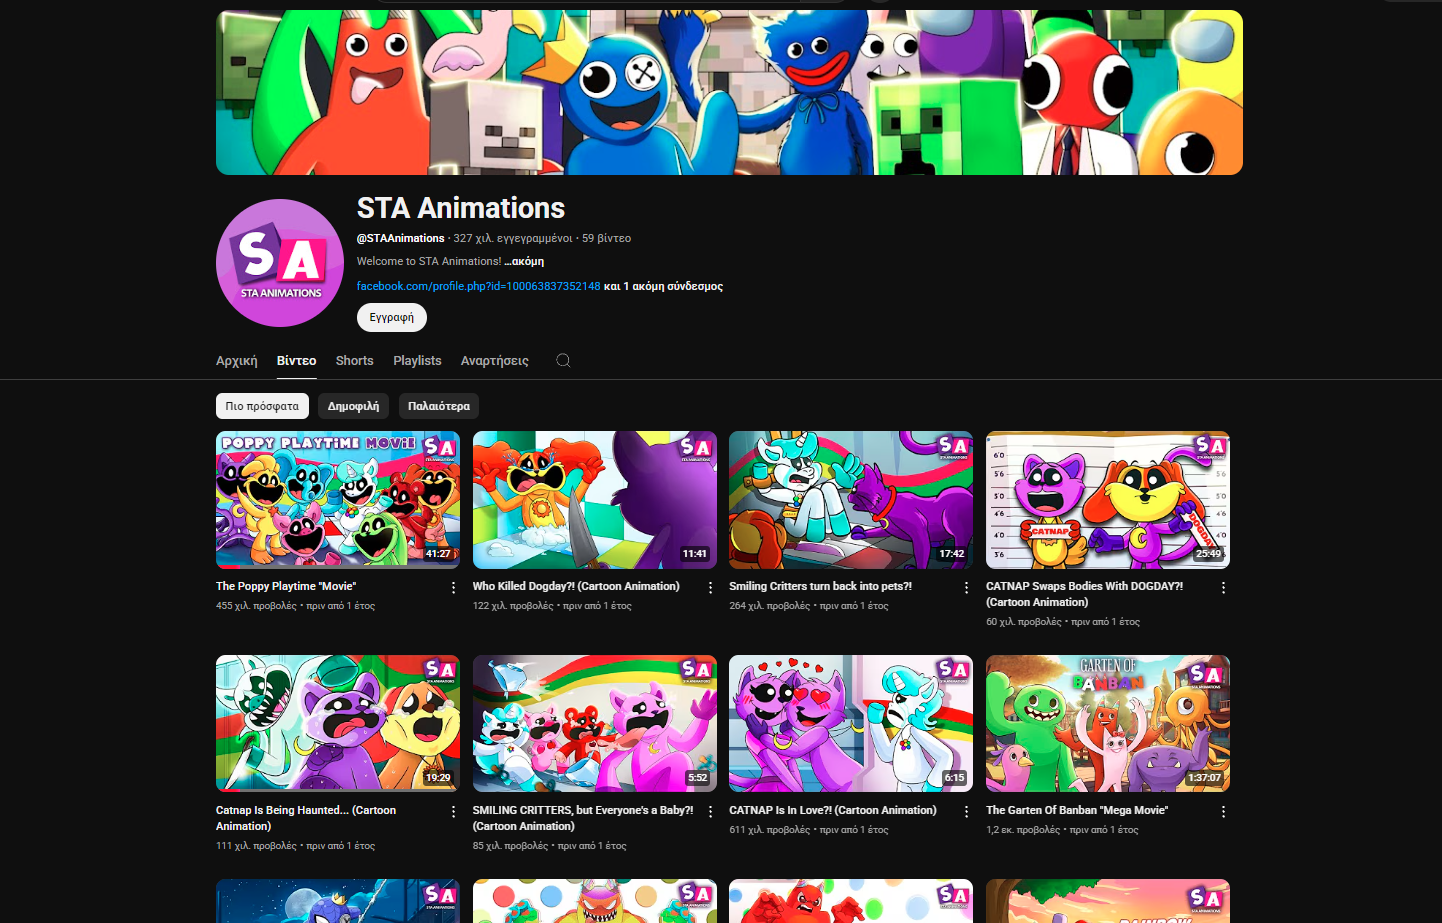Click the @STAAnimations channel handle
The width and height of the screenshot is (1442, 923).
point(401,238)
